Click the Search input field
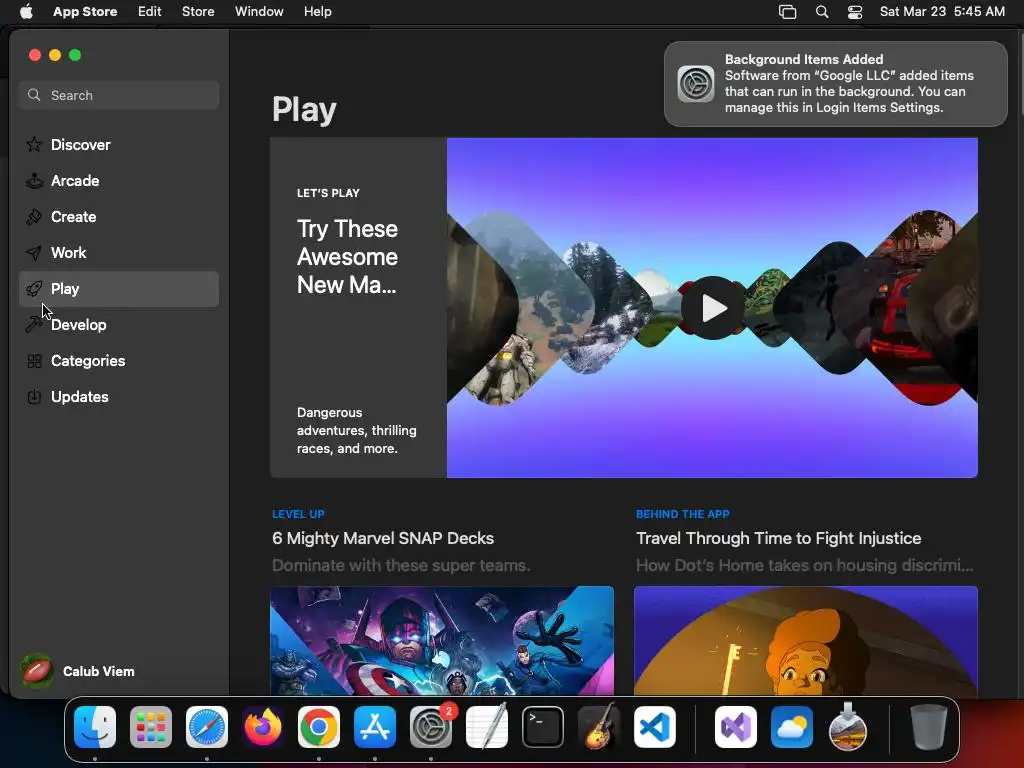Image resolution: width=1024 pixels, height=768 pixels. [x=119, y=95]
